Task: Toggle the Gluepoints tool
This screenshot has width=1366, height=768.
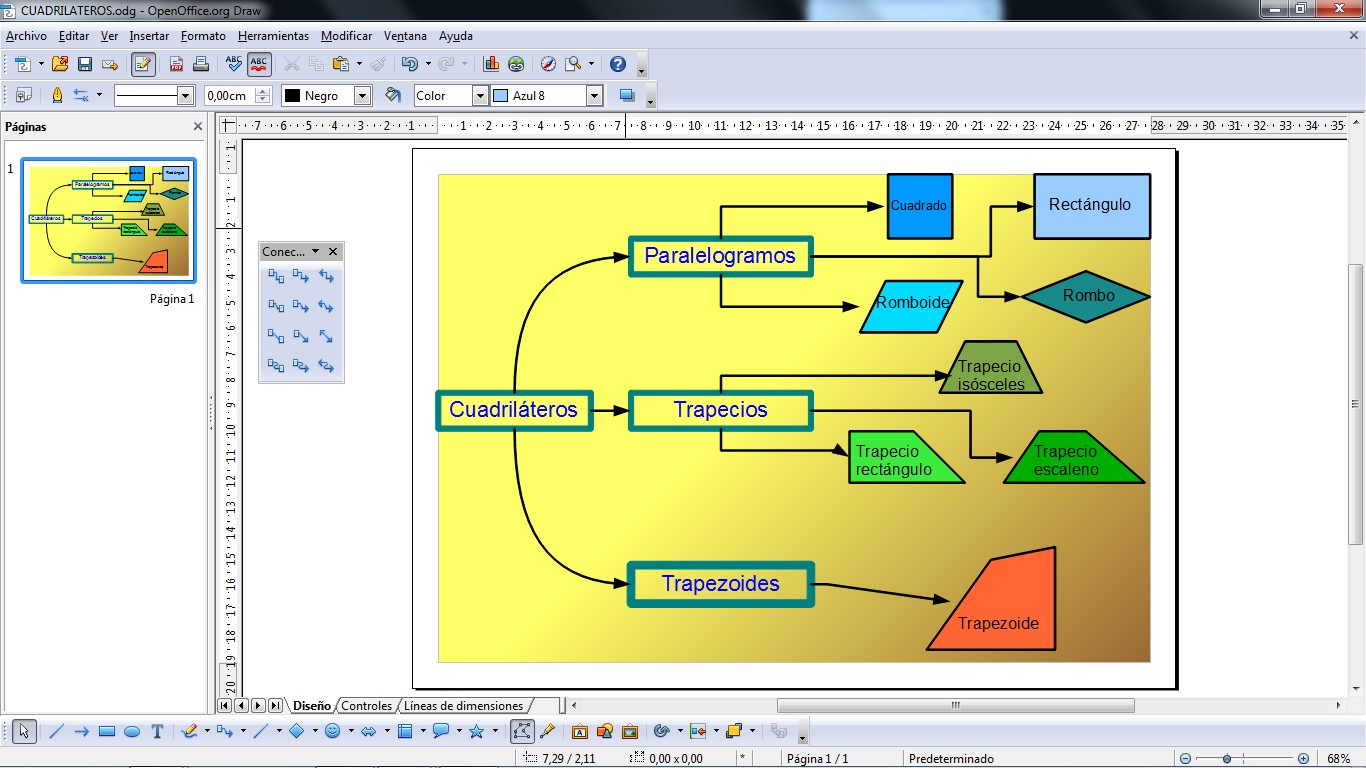Action: point(547,731)
